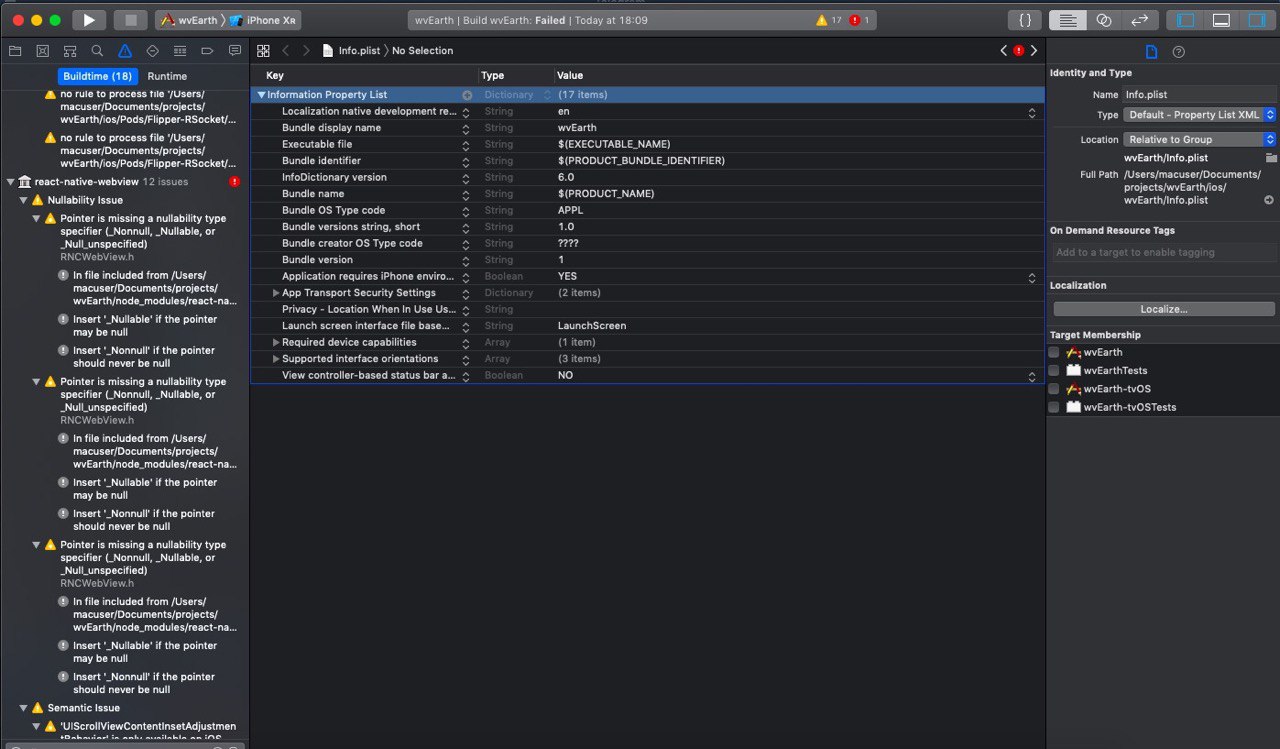Edit the file Name field
Image resolution: width=1280 pixels, height=749 pixels.
pos(1200,94)
